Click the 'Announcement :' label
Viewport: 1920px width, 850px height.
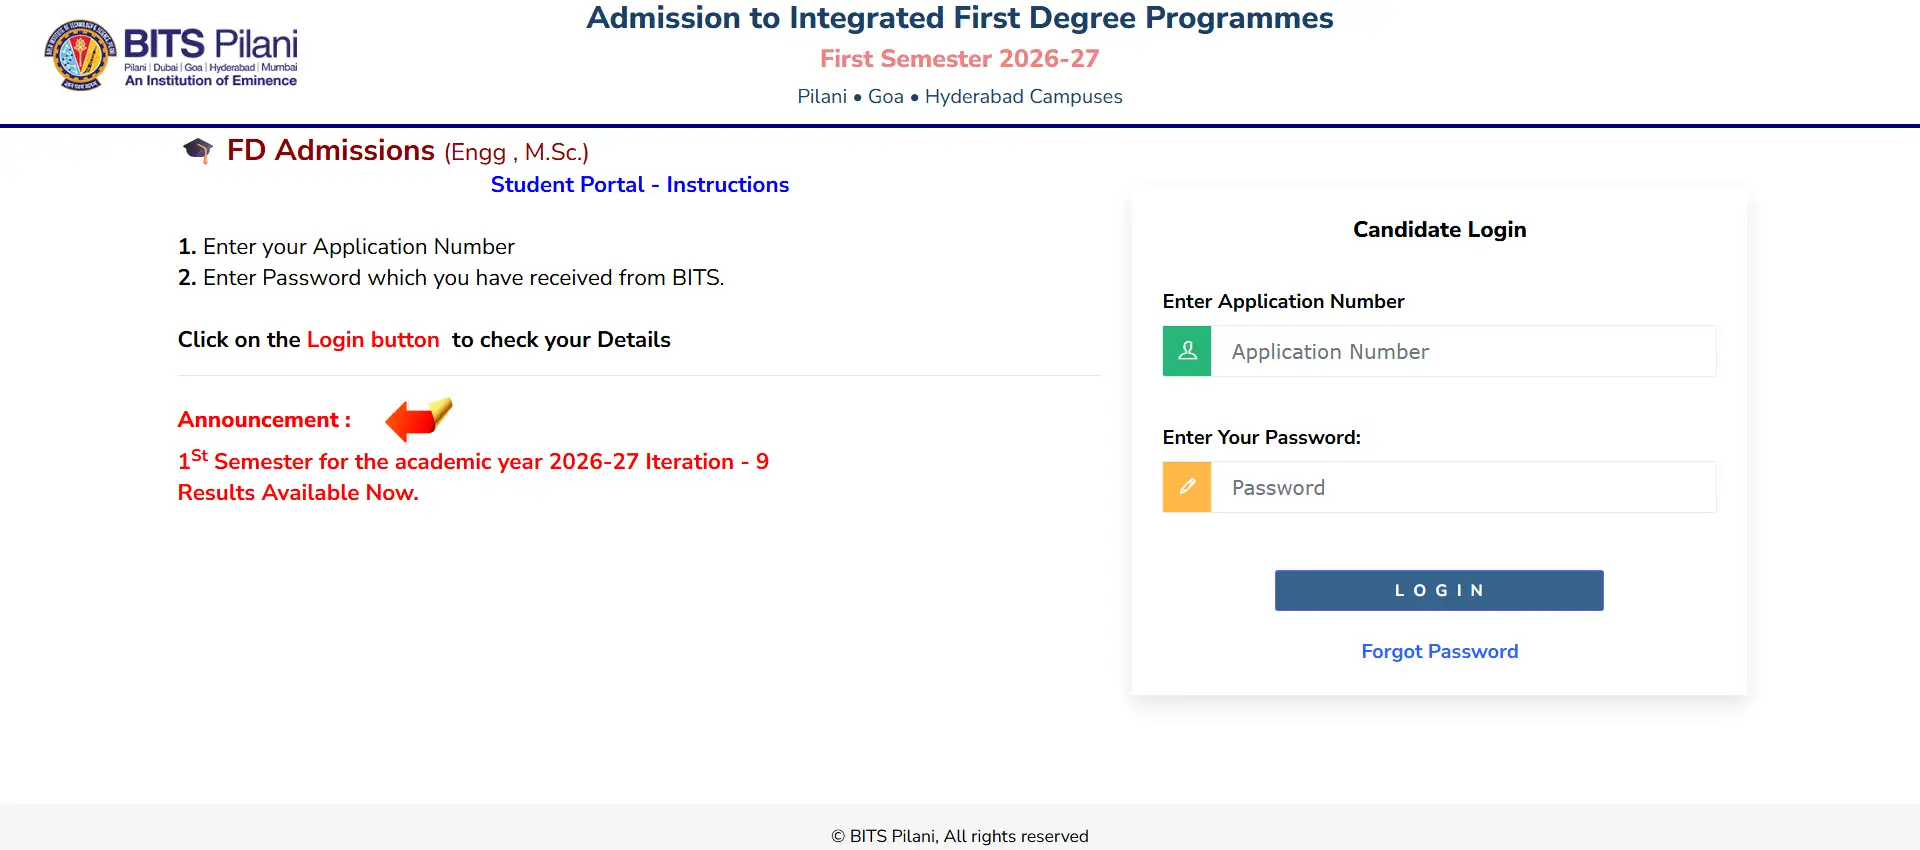[x=265, y=420]
